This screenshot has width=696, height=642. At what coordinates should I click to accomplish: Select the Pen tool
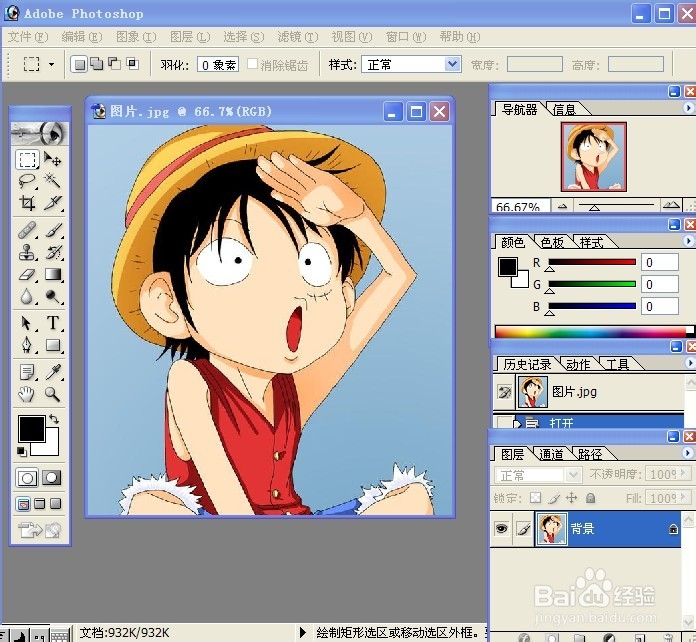[x=27, y=345]
